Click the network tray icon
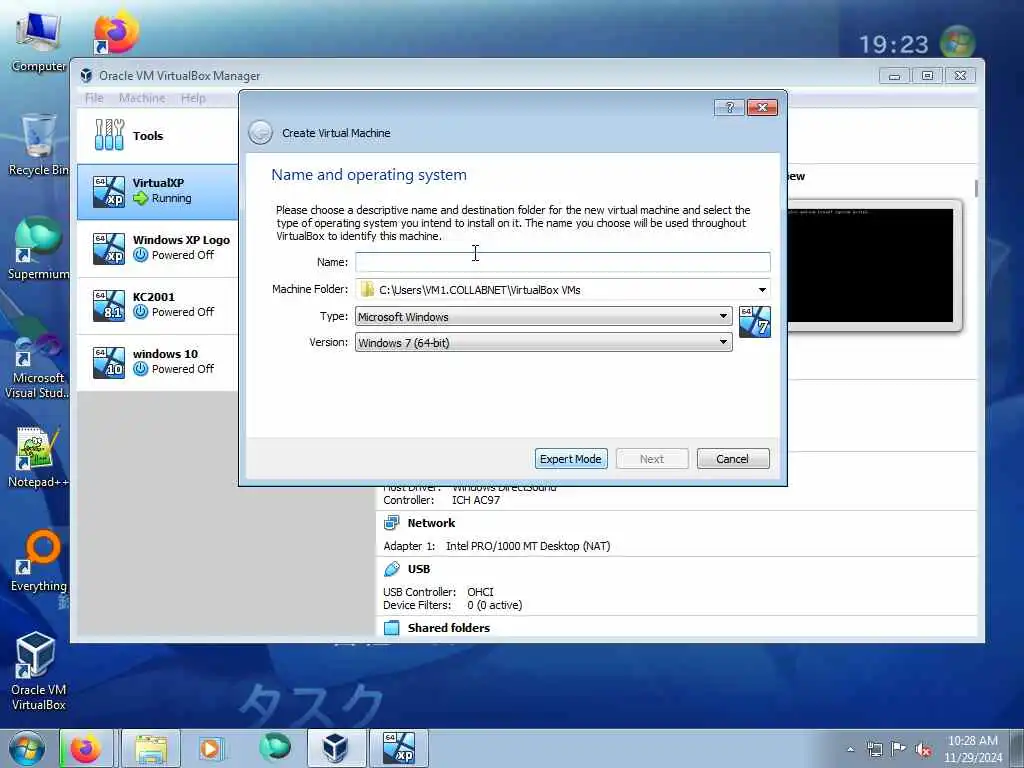Image resolution: width=1024 pixels, height=768 pixels. [x=874, y=750]
